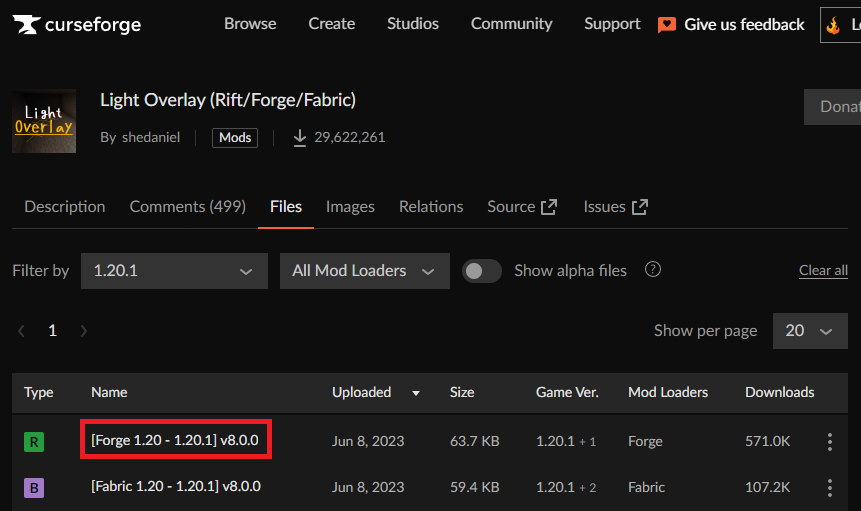Open the three-dot menu for the Forge file
This screenshot has height=511, width=861.
click(829, 442)
